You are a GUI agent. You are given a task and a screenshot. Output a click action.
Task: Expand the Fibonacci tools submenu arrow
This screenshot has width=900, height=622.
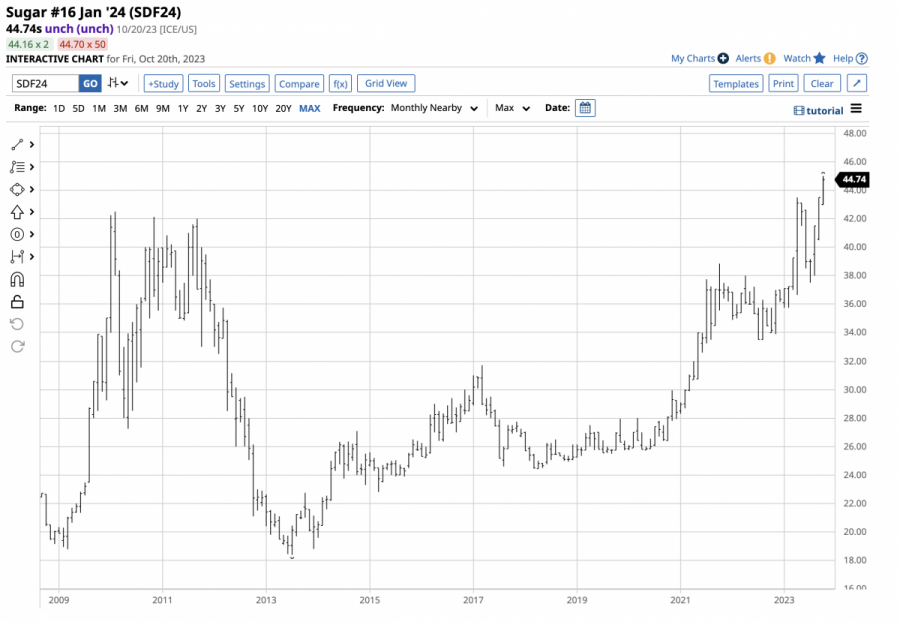click(32, 167)
